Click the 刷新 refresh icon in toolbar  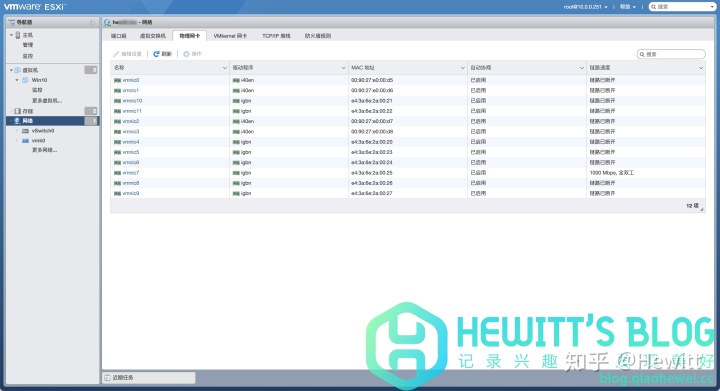pos(156,54)
